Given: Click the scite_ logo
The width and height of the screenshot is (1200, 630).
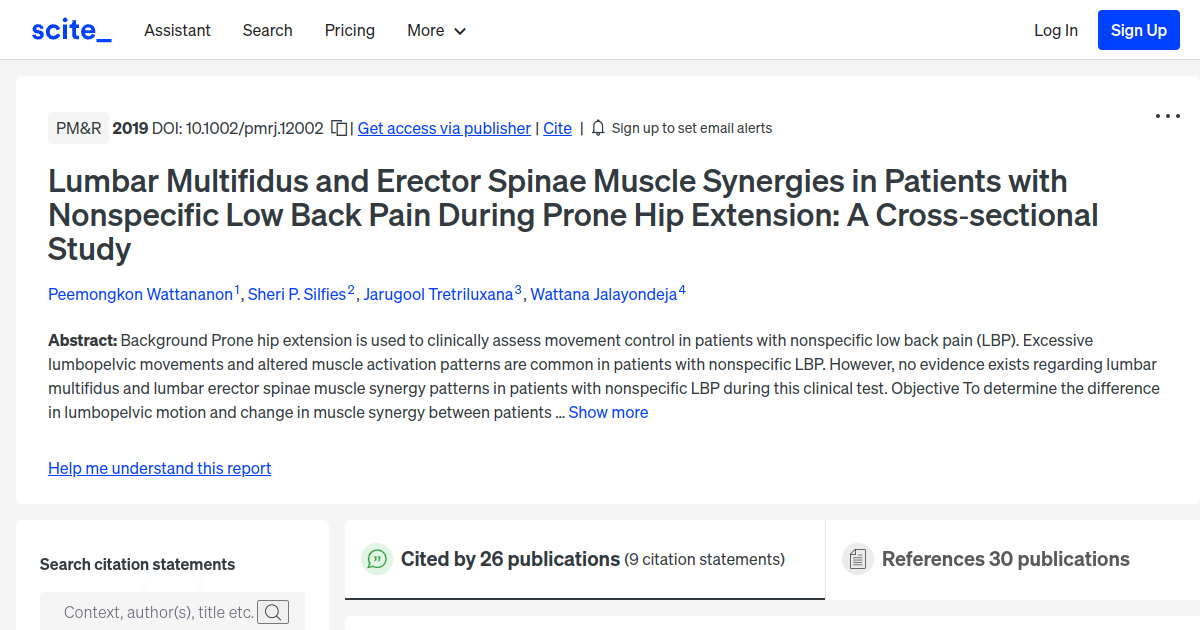Looking at the screenshot, I should click(70, 29).
